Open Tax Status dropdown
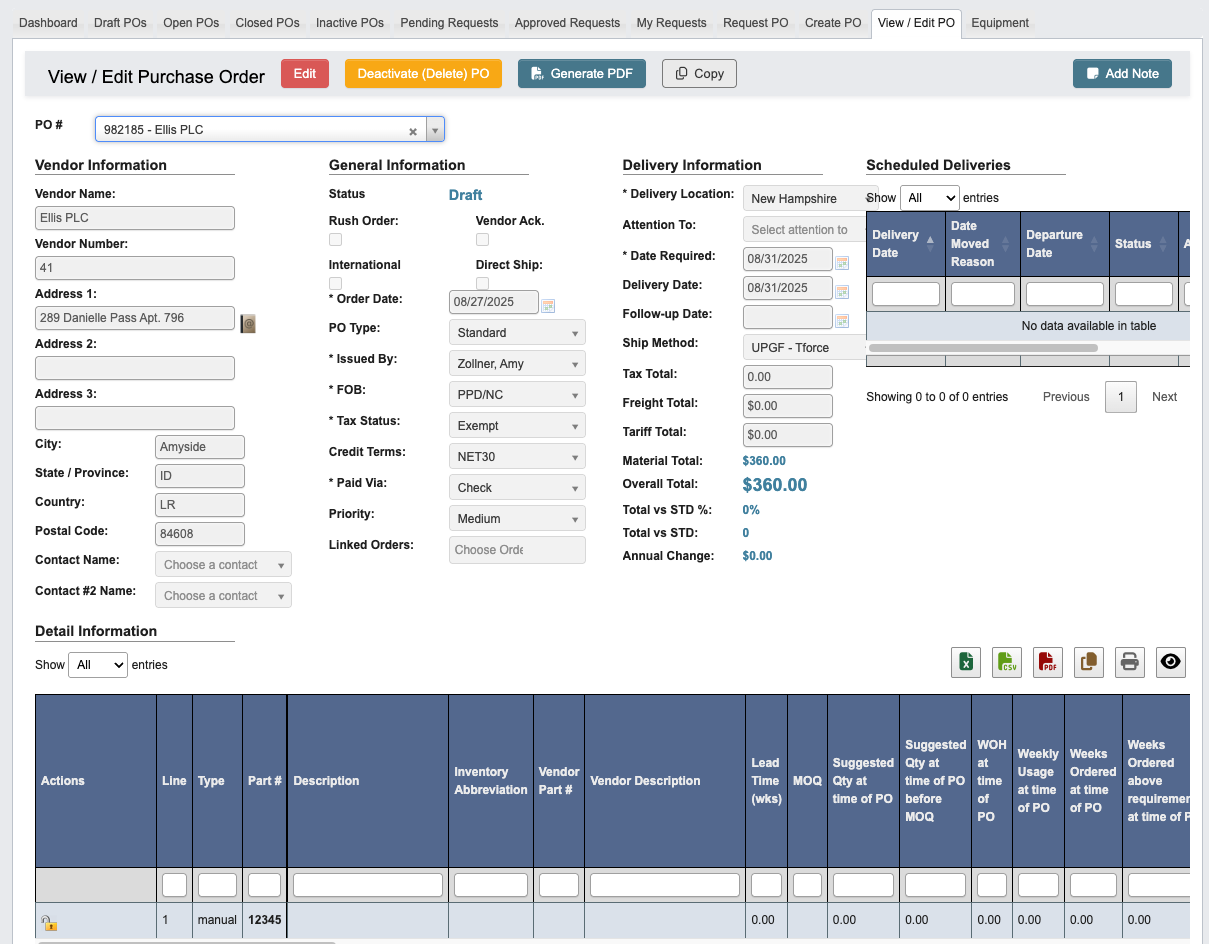 click(x=517, y=426)
